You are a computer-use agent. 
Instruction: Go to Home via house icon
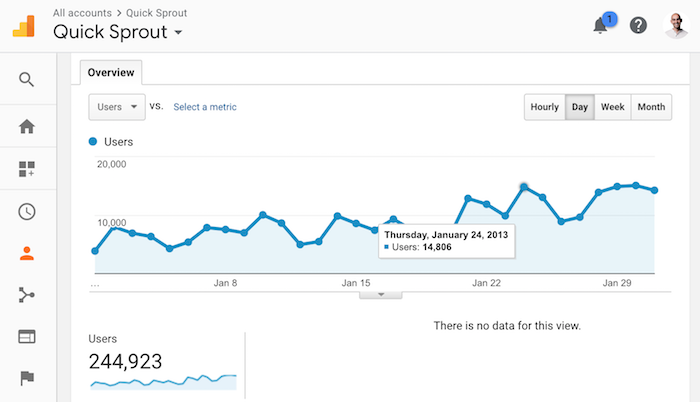coord(27,126)
